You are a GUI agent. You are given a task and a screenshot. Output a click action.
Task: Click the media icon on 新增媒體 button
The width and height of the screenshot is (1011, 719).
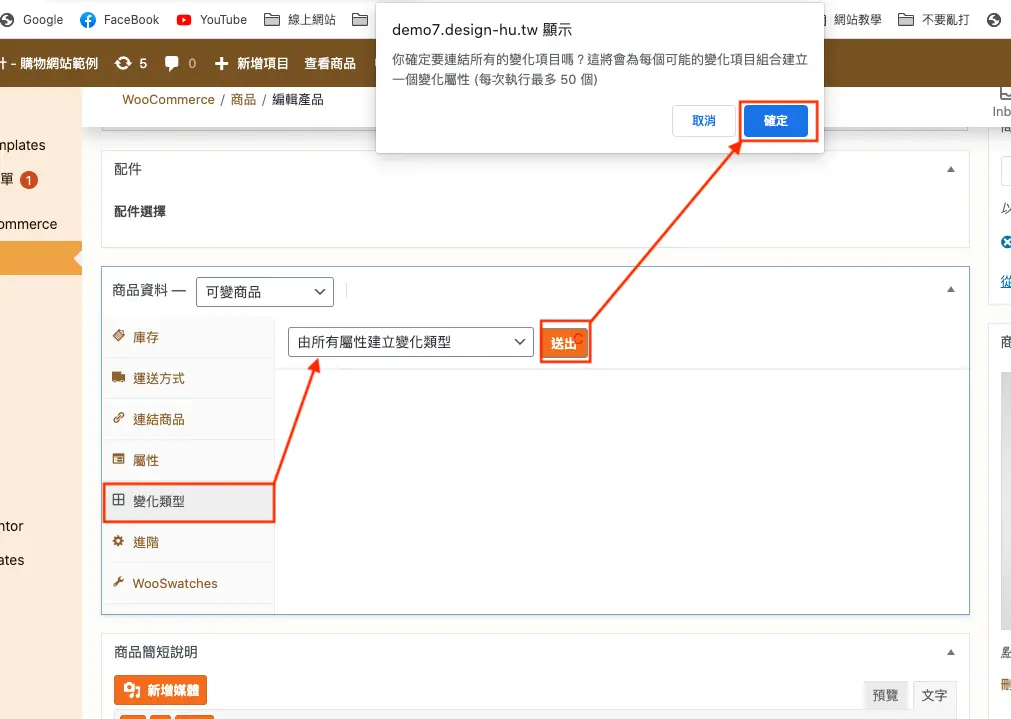[132, 690]
